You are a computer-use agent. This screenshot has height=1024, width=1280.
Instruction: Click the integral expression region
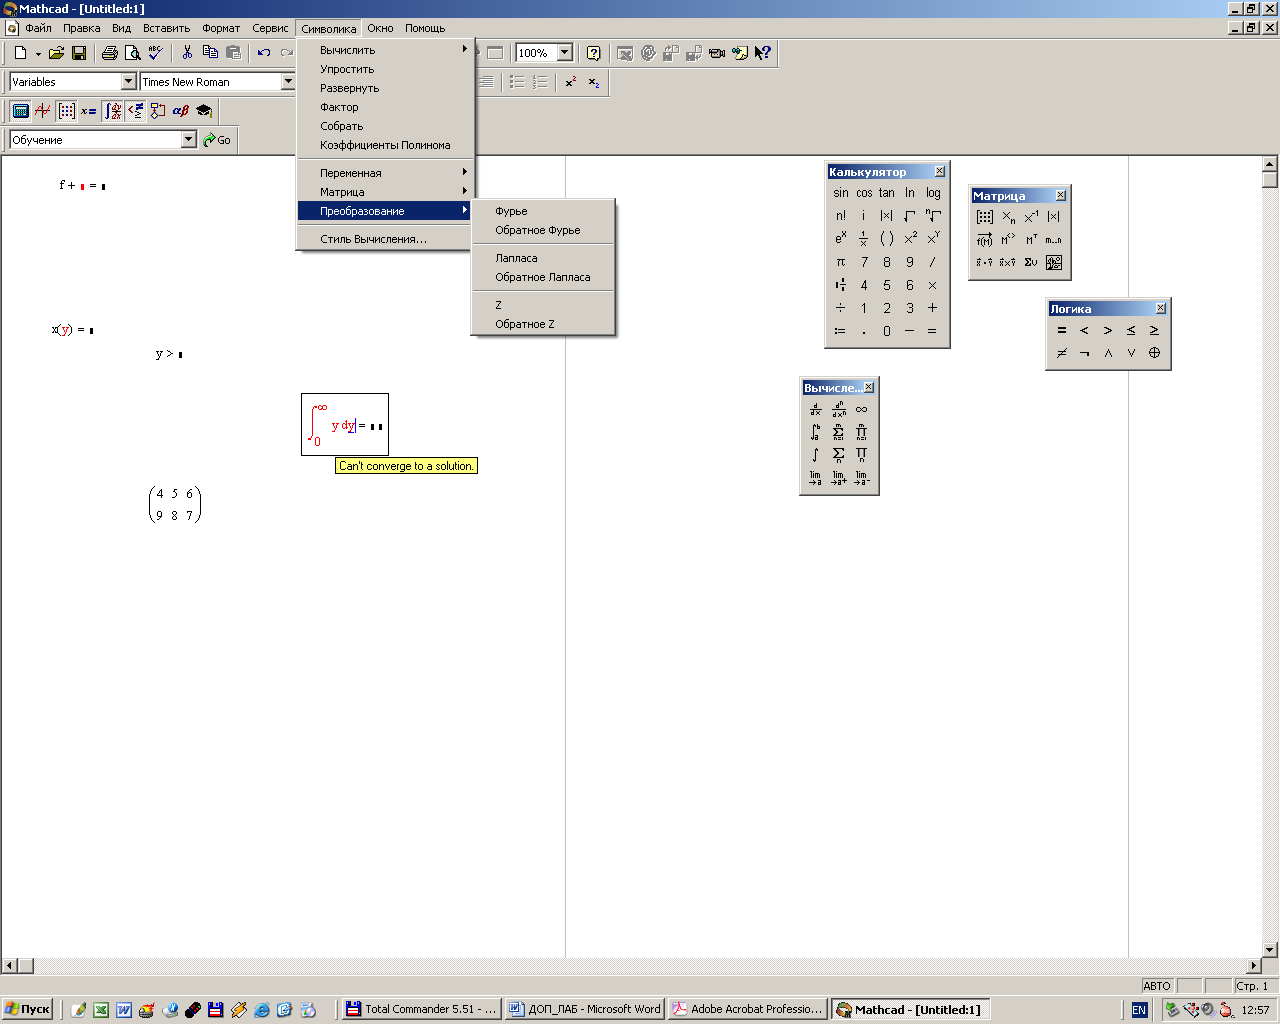coord(345,425)
